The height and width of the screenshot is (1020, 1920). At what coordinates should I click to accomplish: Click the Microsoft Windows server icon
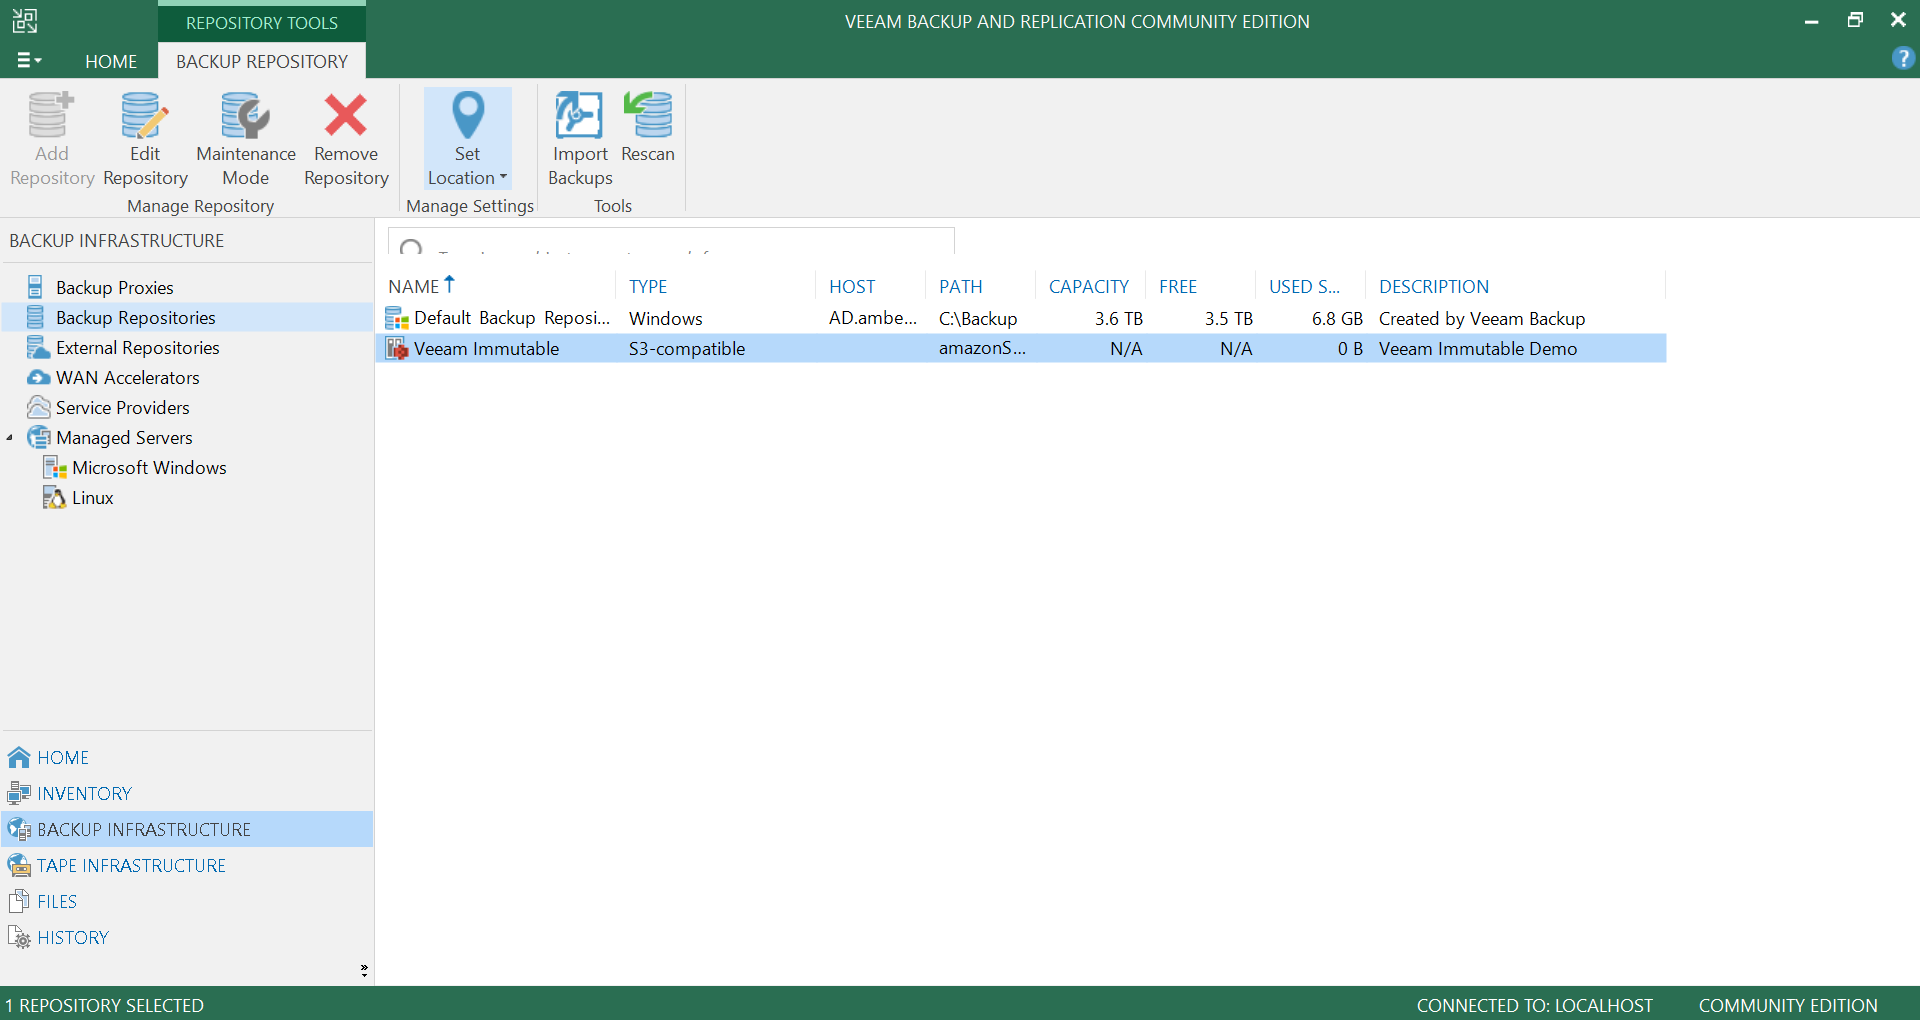pos(54,467)
